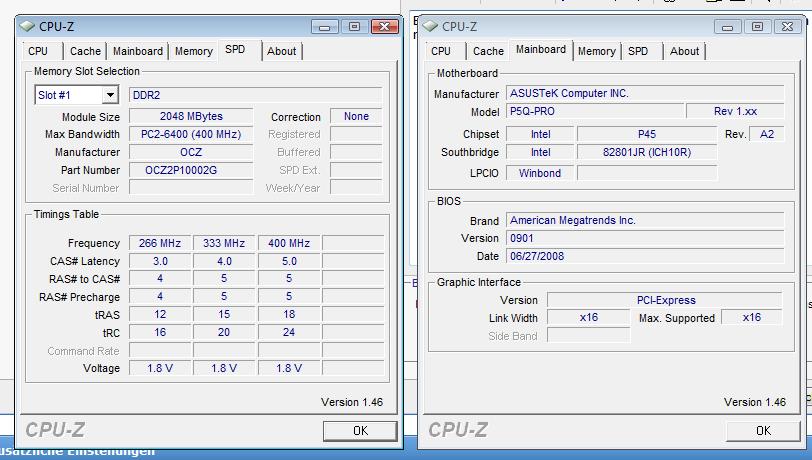Image resolution: width=812 pixels, height=460 pixels.
Task: Click tRAS value 18
Action: pyautogui.click(x=289, y=314)
